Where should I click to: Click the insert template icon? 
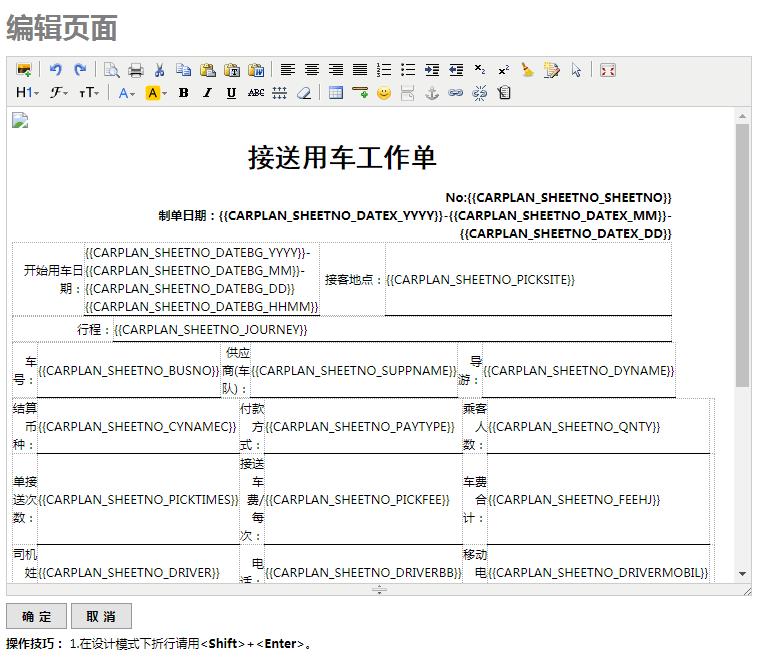pos(504,92)
